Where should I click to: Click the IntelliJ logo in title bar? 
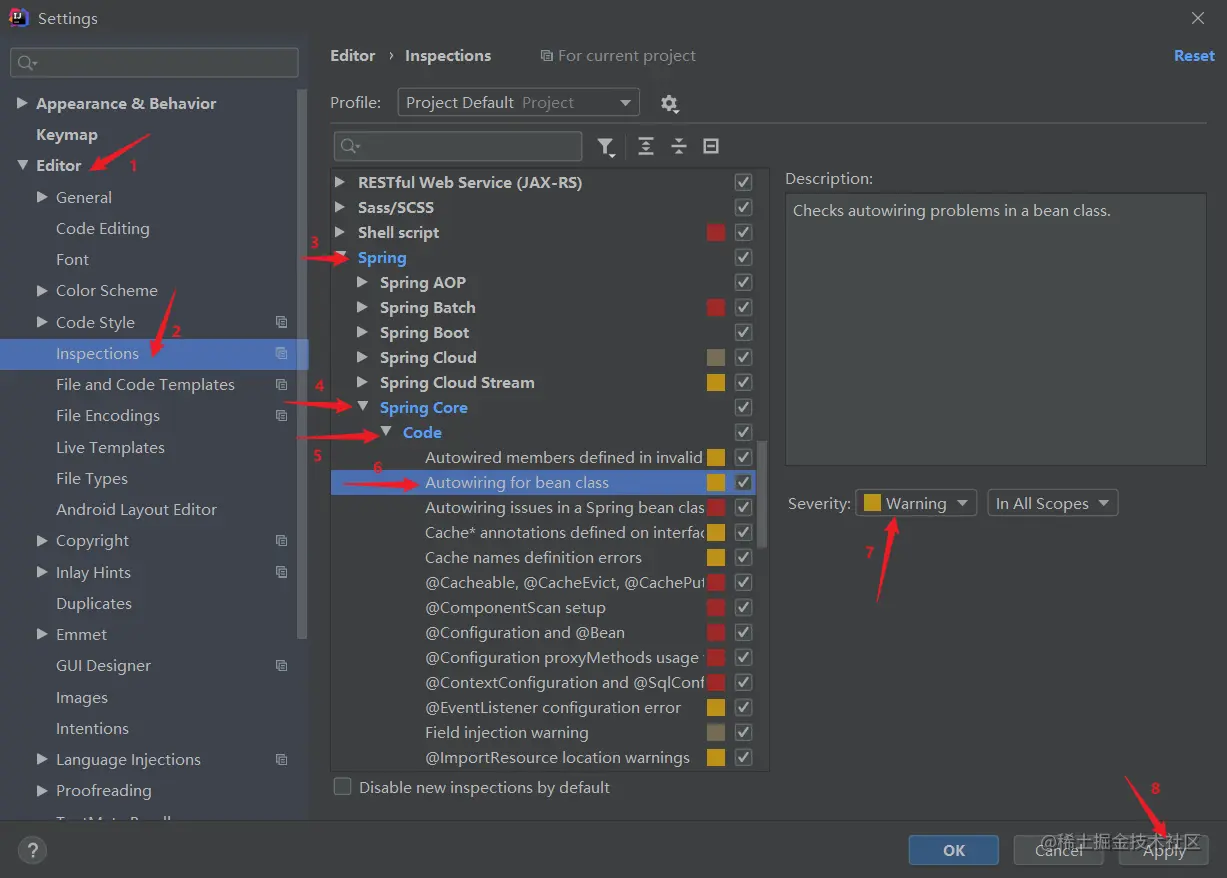18,18
